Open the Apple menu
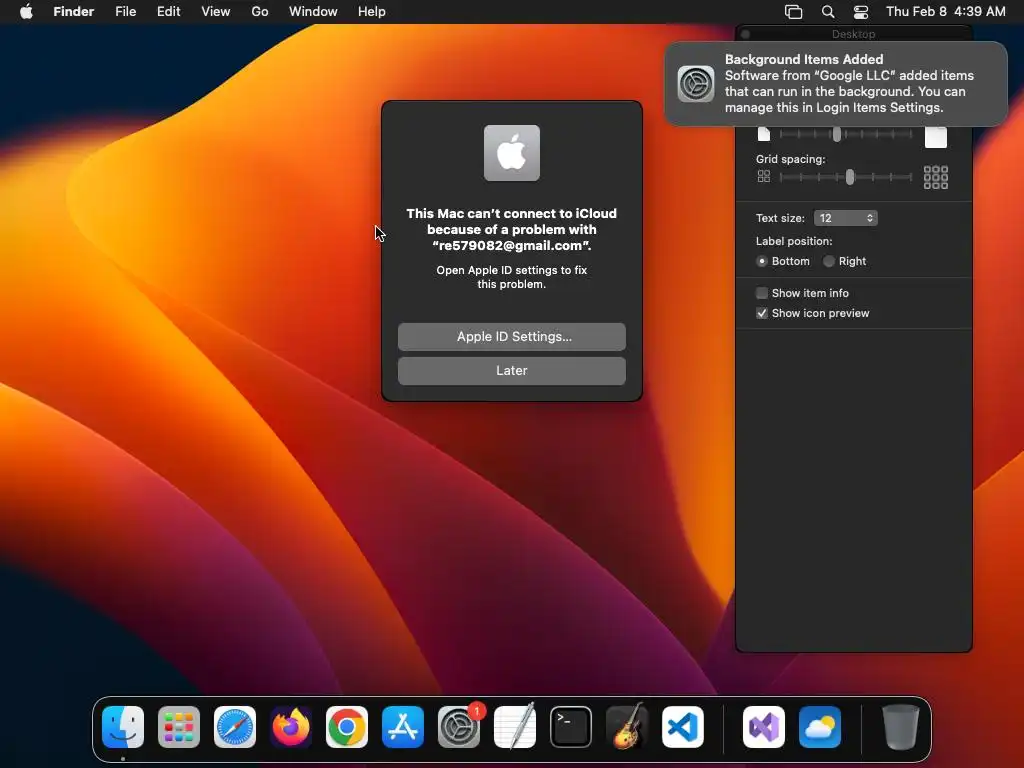 (x=26, y=12)
